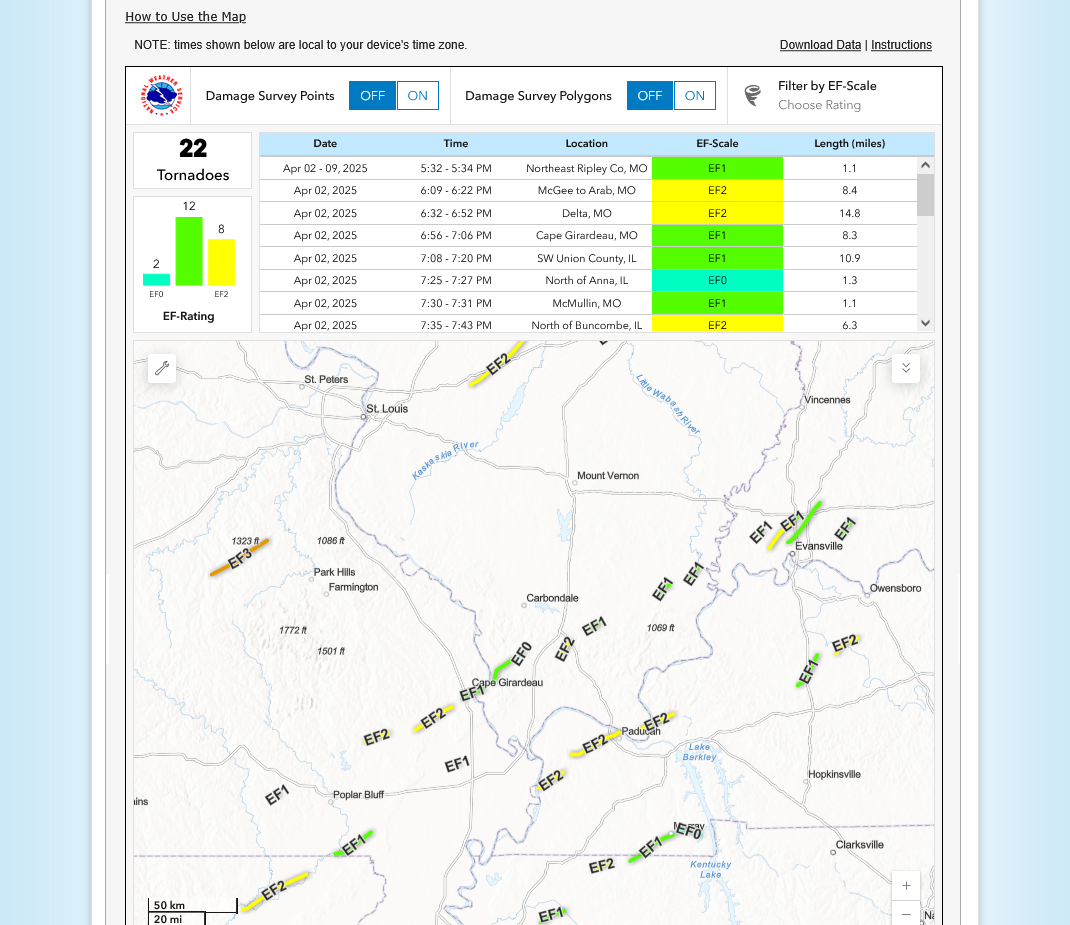
Task: Click the EF2 track near St. Peters top
Action: (497, 365)
